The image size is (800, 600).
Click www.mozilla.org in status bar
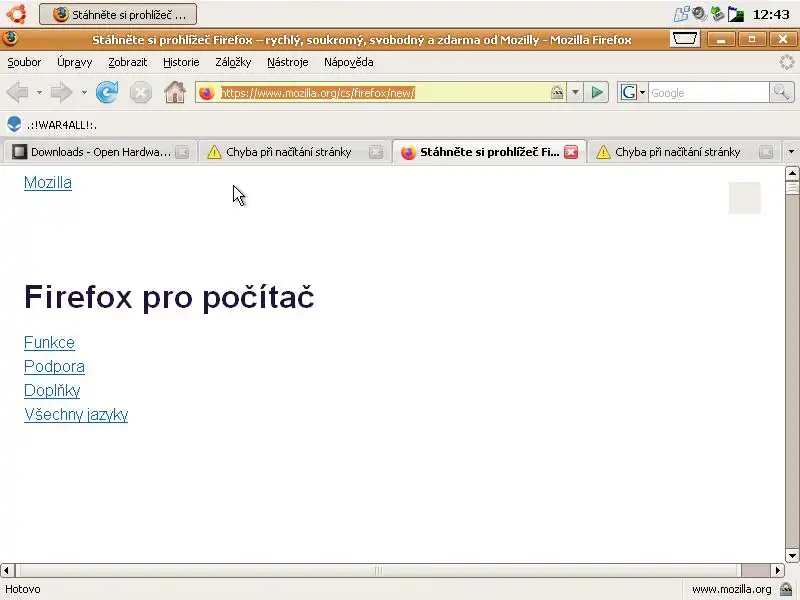point(732,589)
